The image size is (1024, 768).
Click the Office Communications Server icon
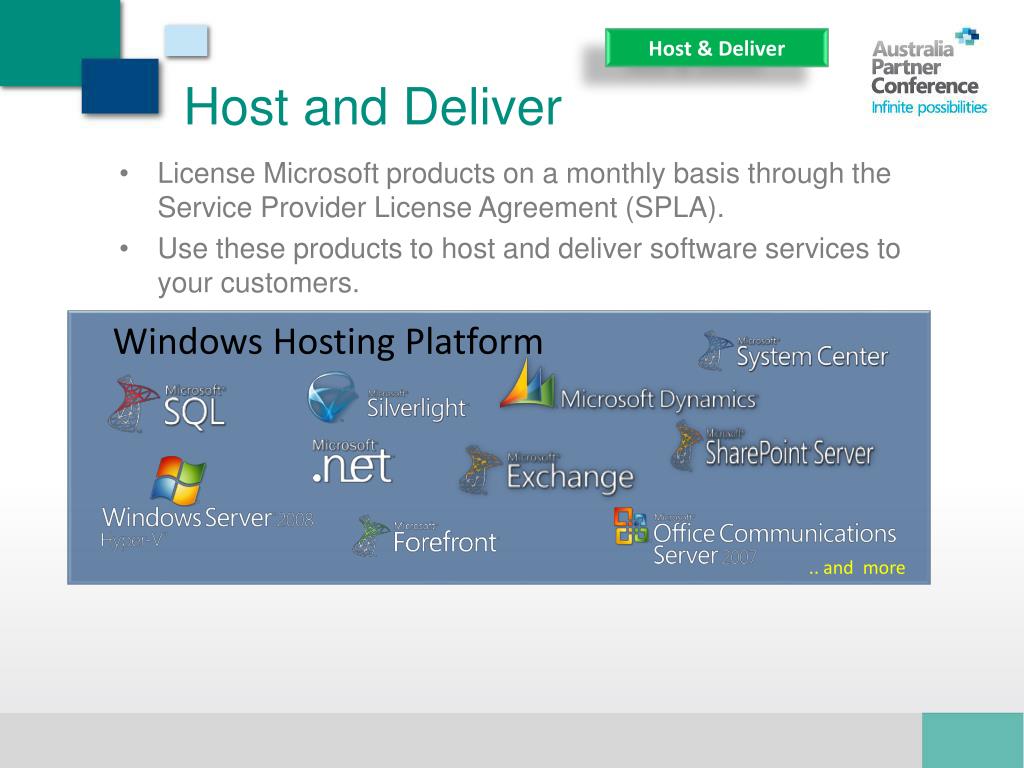tap(630, 526)
